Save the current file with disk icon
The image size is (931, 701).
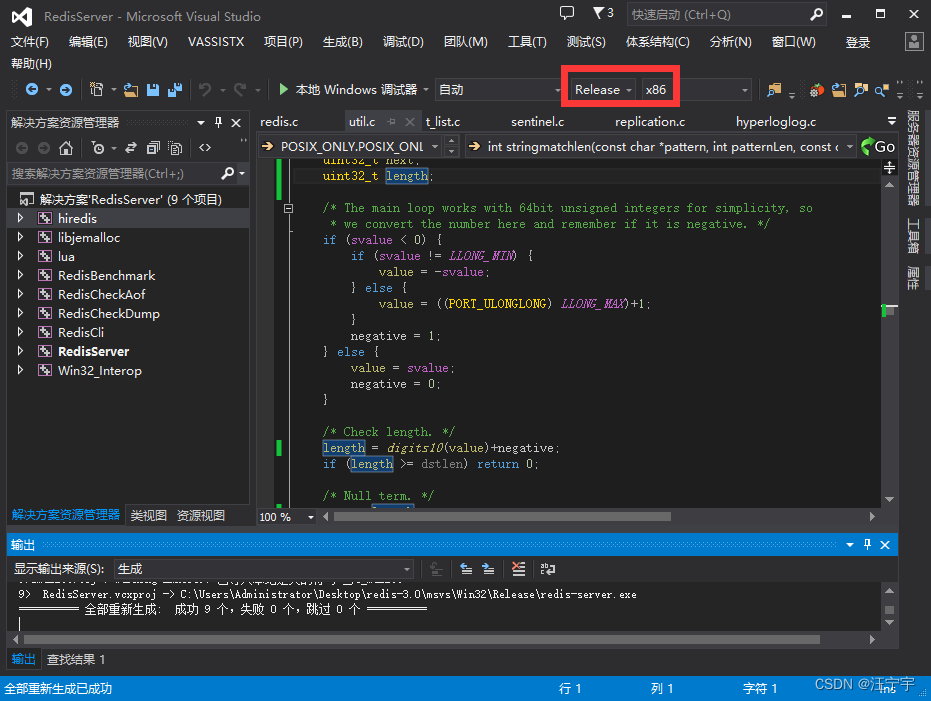(x=153, y=90)
